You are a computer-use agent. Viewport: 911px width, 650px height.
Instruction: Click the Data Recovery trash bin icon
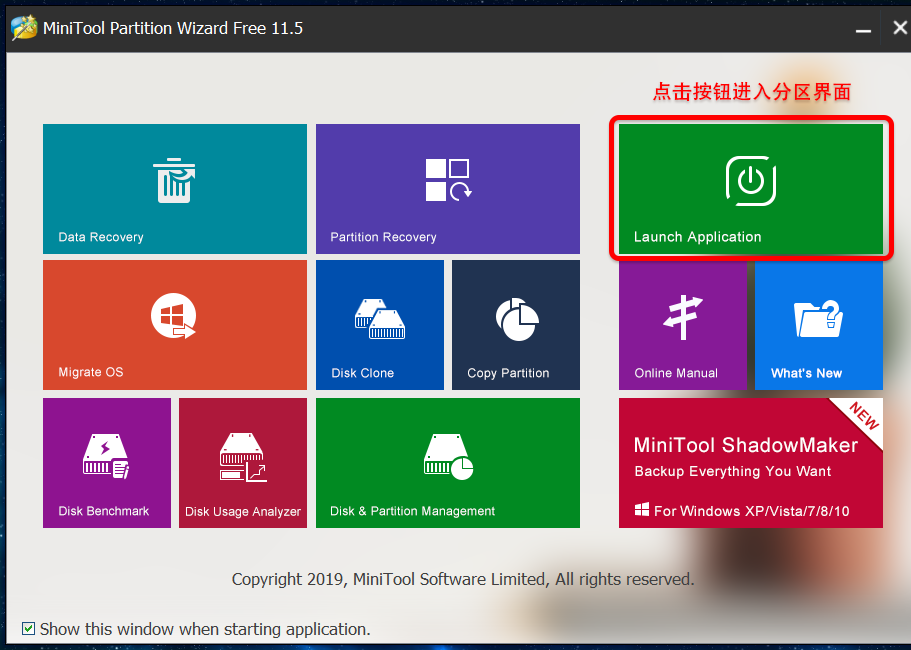coord(174,180)
